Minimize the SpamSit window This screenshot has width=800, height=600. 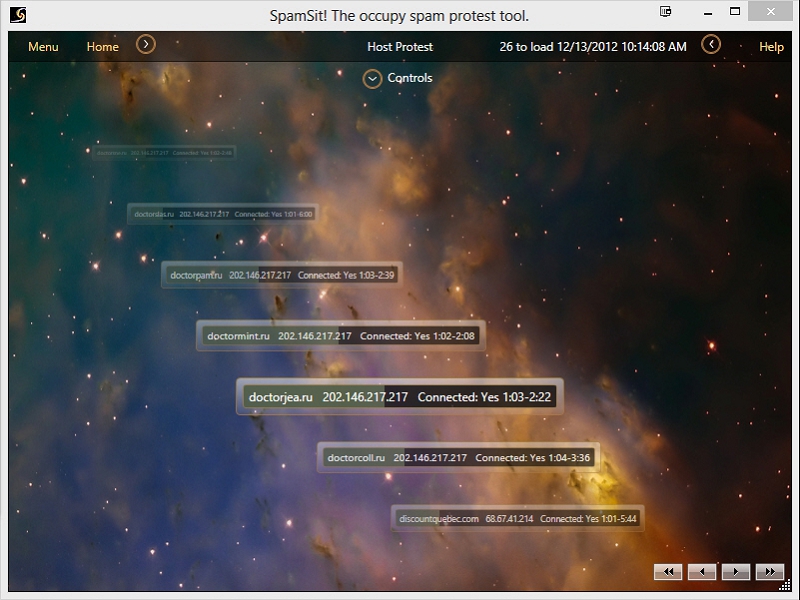coord(708,13)
